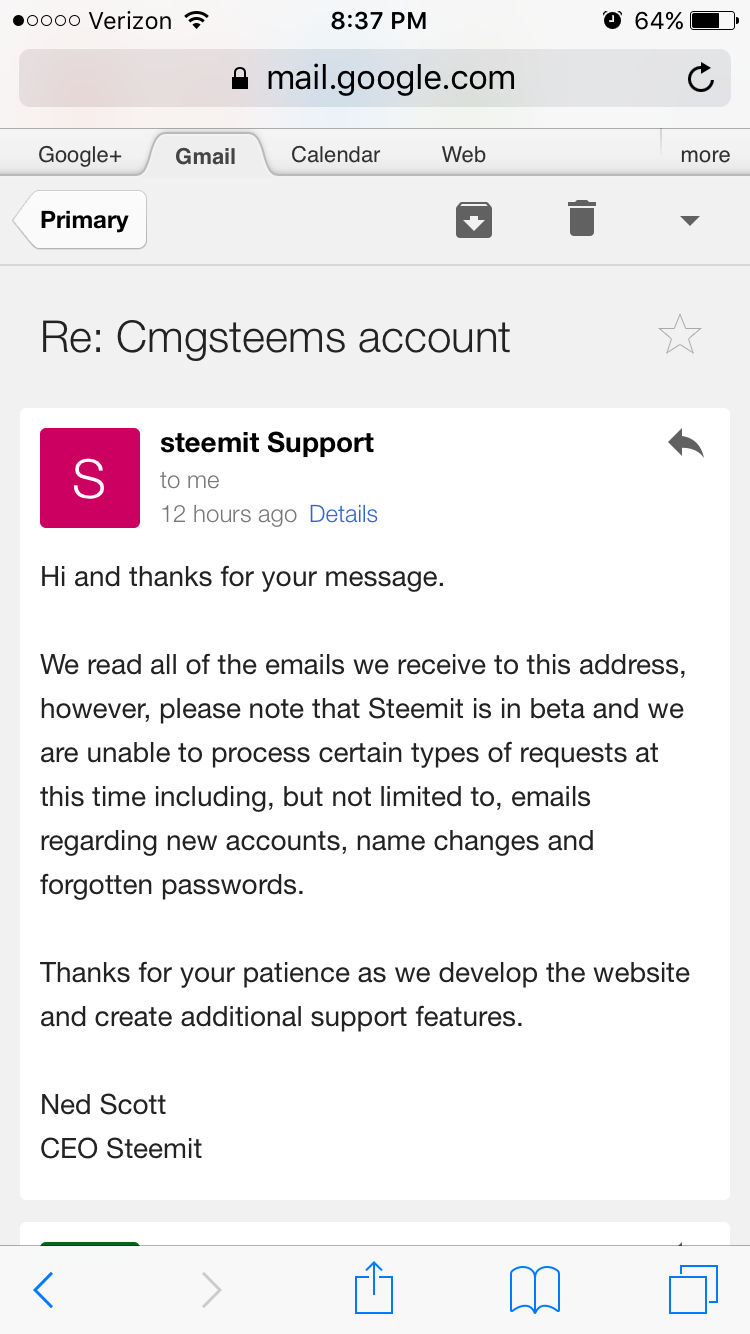Star the Re: Cmgsteems account message
This screenshot has width=750, height=1334.
[680, 335]
